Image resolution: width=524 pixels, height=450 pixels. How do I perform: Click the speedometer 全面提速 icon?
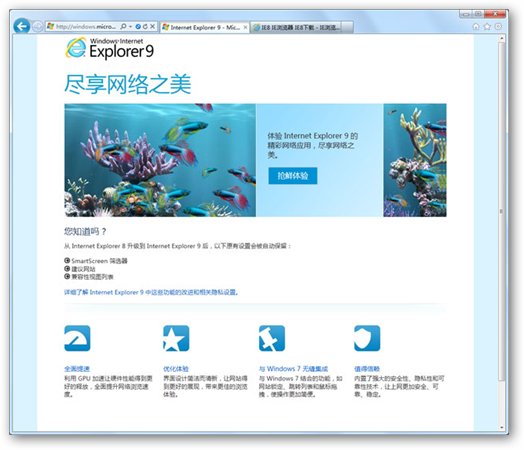click(77, 338)
